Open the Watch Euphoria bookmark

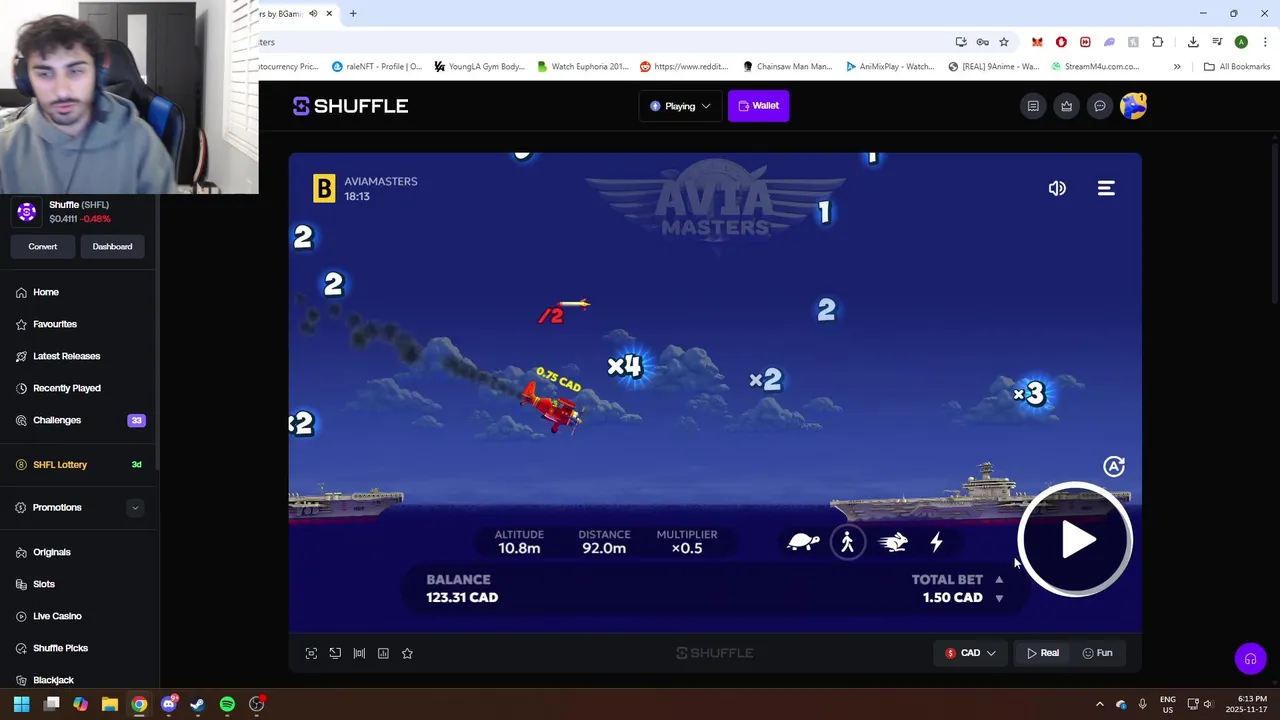583,67
